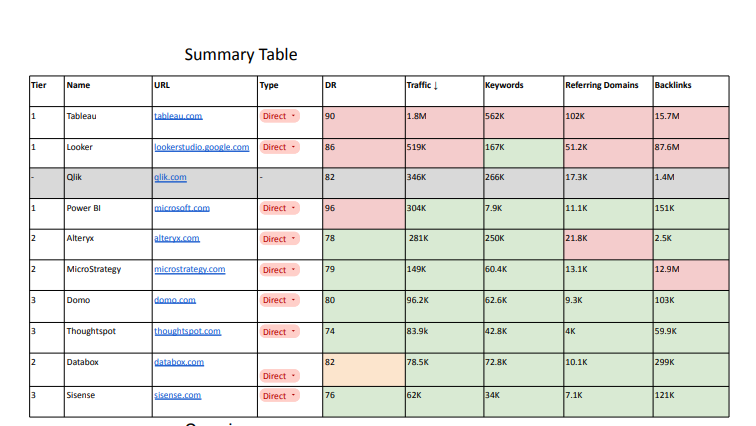The height and width of the screenshot is (426, 756).
Task: Click the 102K referring domains cell
Action: pyautogui.click(x=608, y=122)
